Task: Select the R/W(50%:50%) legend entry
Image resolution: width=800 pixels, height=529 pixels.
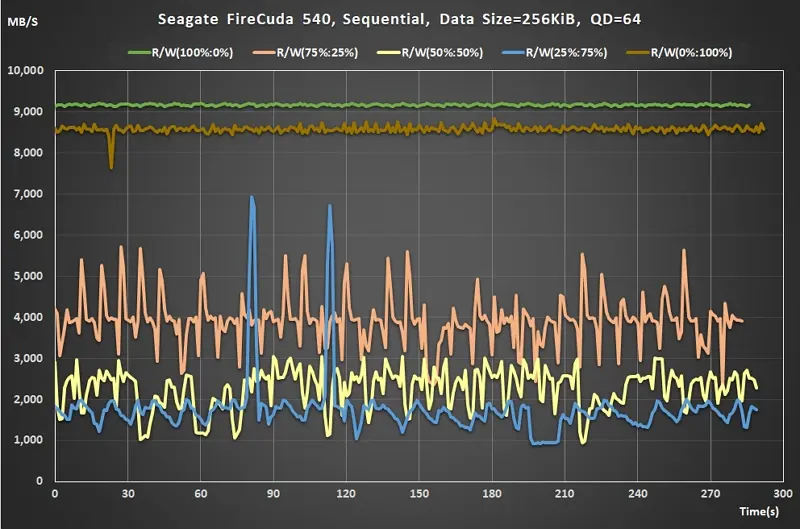Action: (430, 53)
